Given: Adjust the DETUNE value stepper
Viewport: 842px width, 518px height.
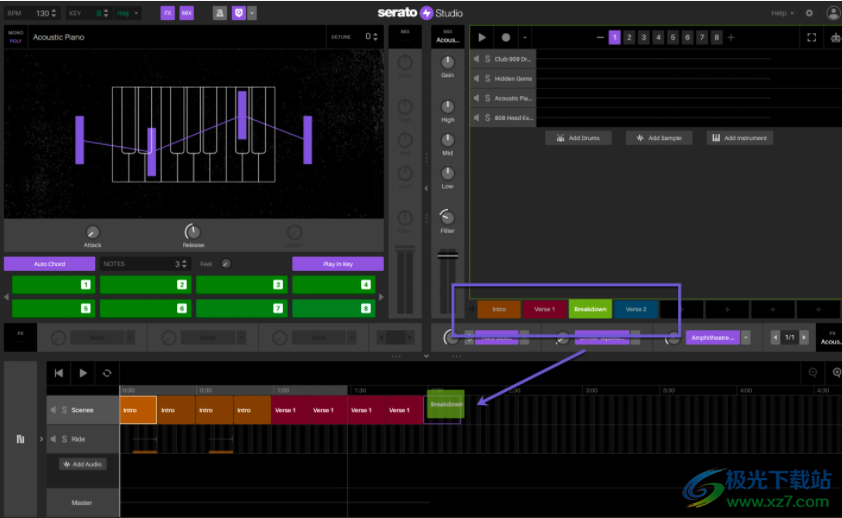Looking at the screenshot, I should click(375, 37).
